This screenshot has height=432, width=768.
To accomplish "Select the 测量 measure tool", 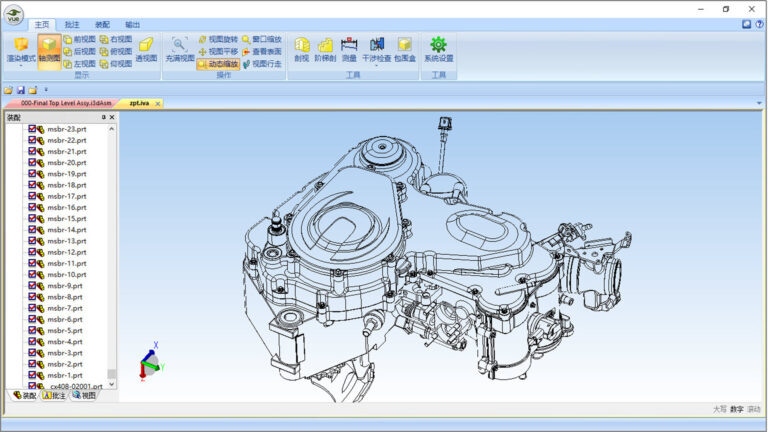I will (x=349, y=50).
